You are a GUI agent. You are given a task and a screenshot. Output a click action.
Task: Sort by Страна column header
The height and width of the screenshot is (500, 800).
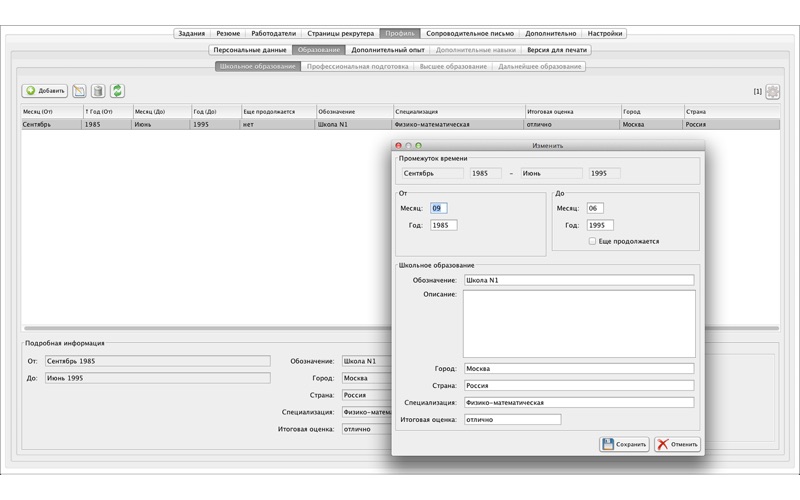click(x=732, y=111)
